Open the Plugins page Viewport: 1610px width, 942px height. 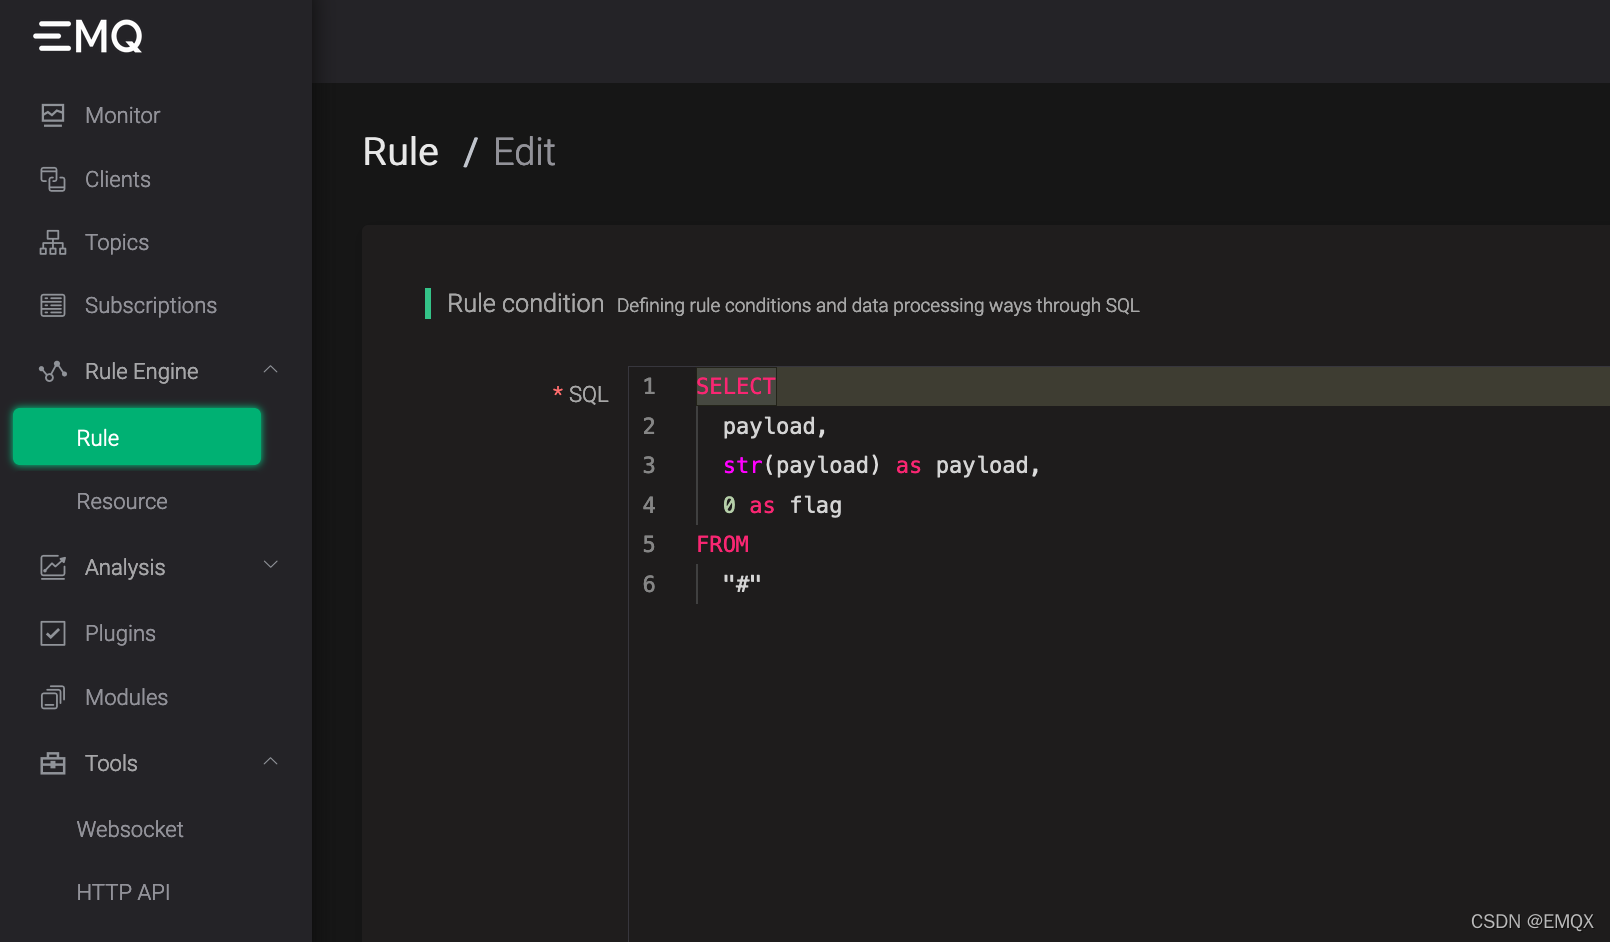click(120, 633)
